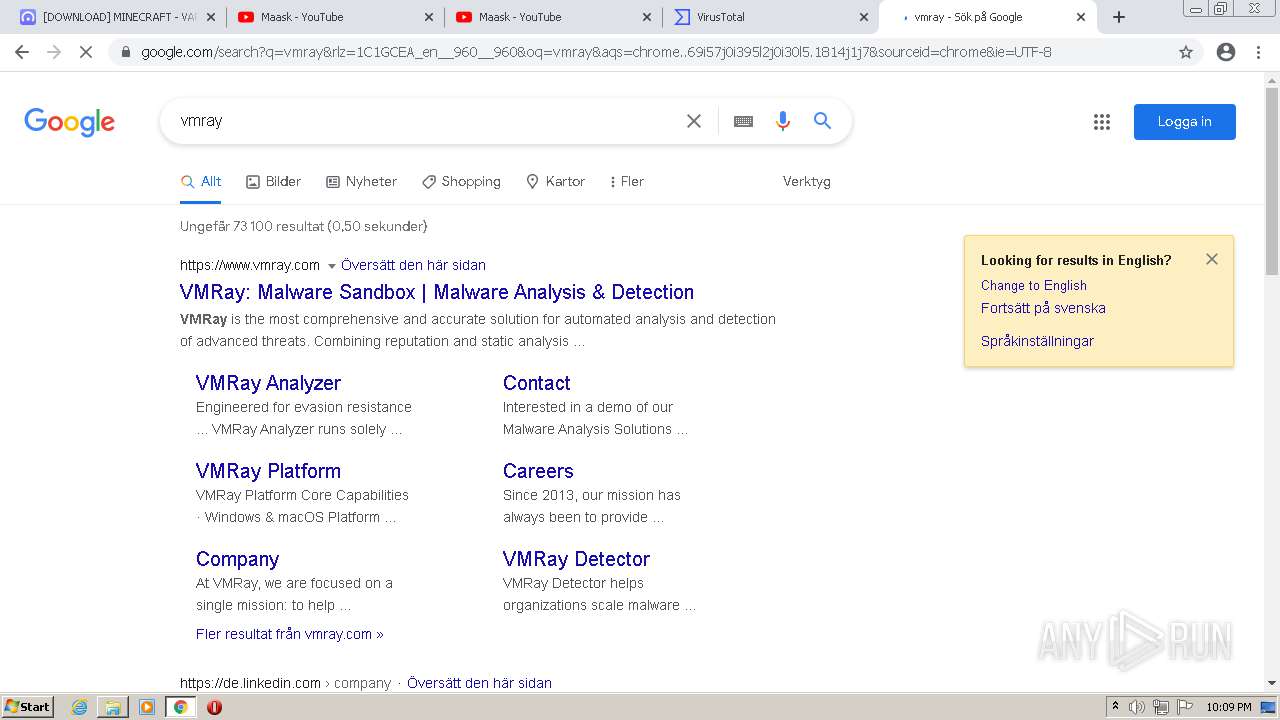1280x720 pixels.
Task: Submit search with the magnifier icon
Action: (x=822, y=121)
